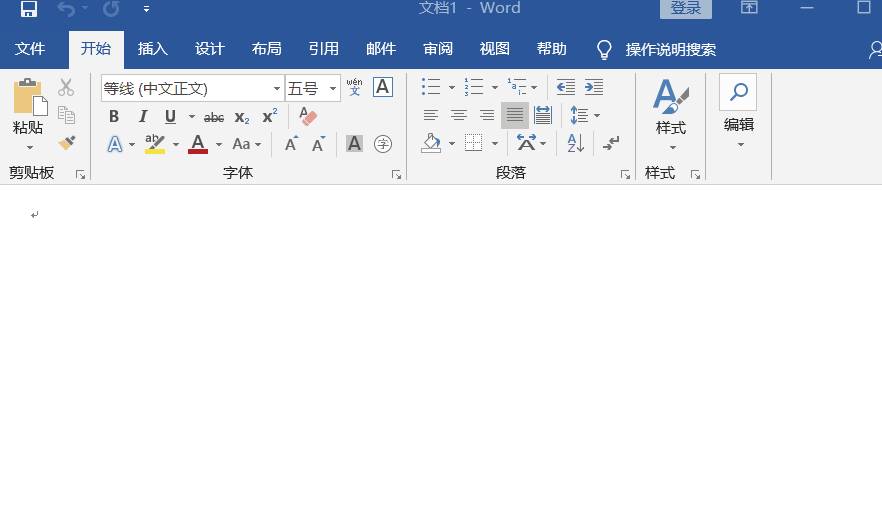The height and width of the screenshot is (530, 882).
Task: Open the font name dropdown 等线 (中文正文)
Action: [x=276, y=88]
